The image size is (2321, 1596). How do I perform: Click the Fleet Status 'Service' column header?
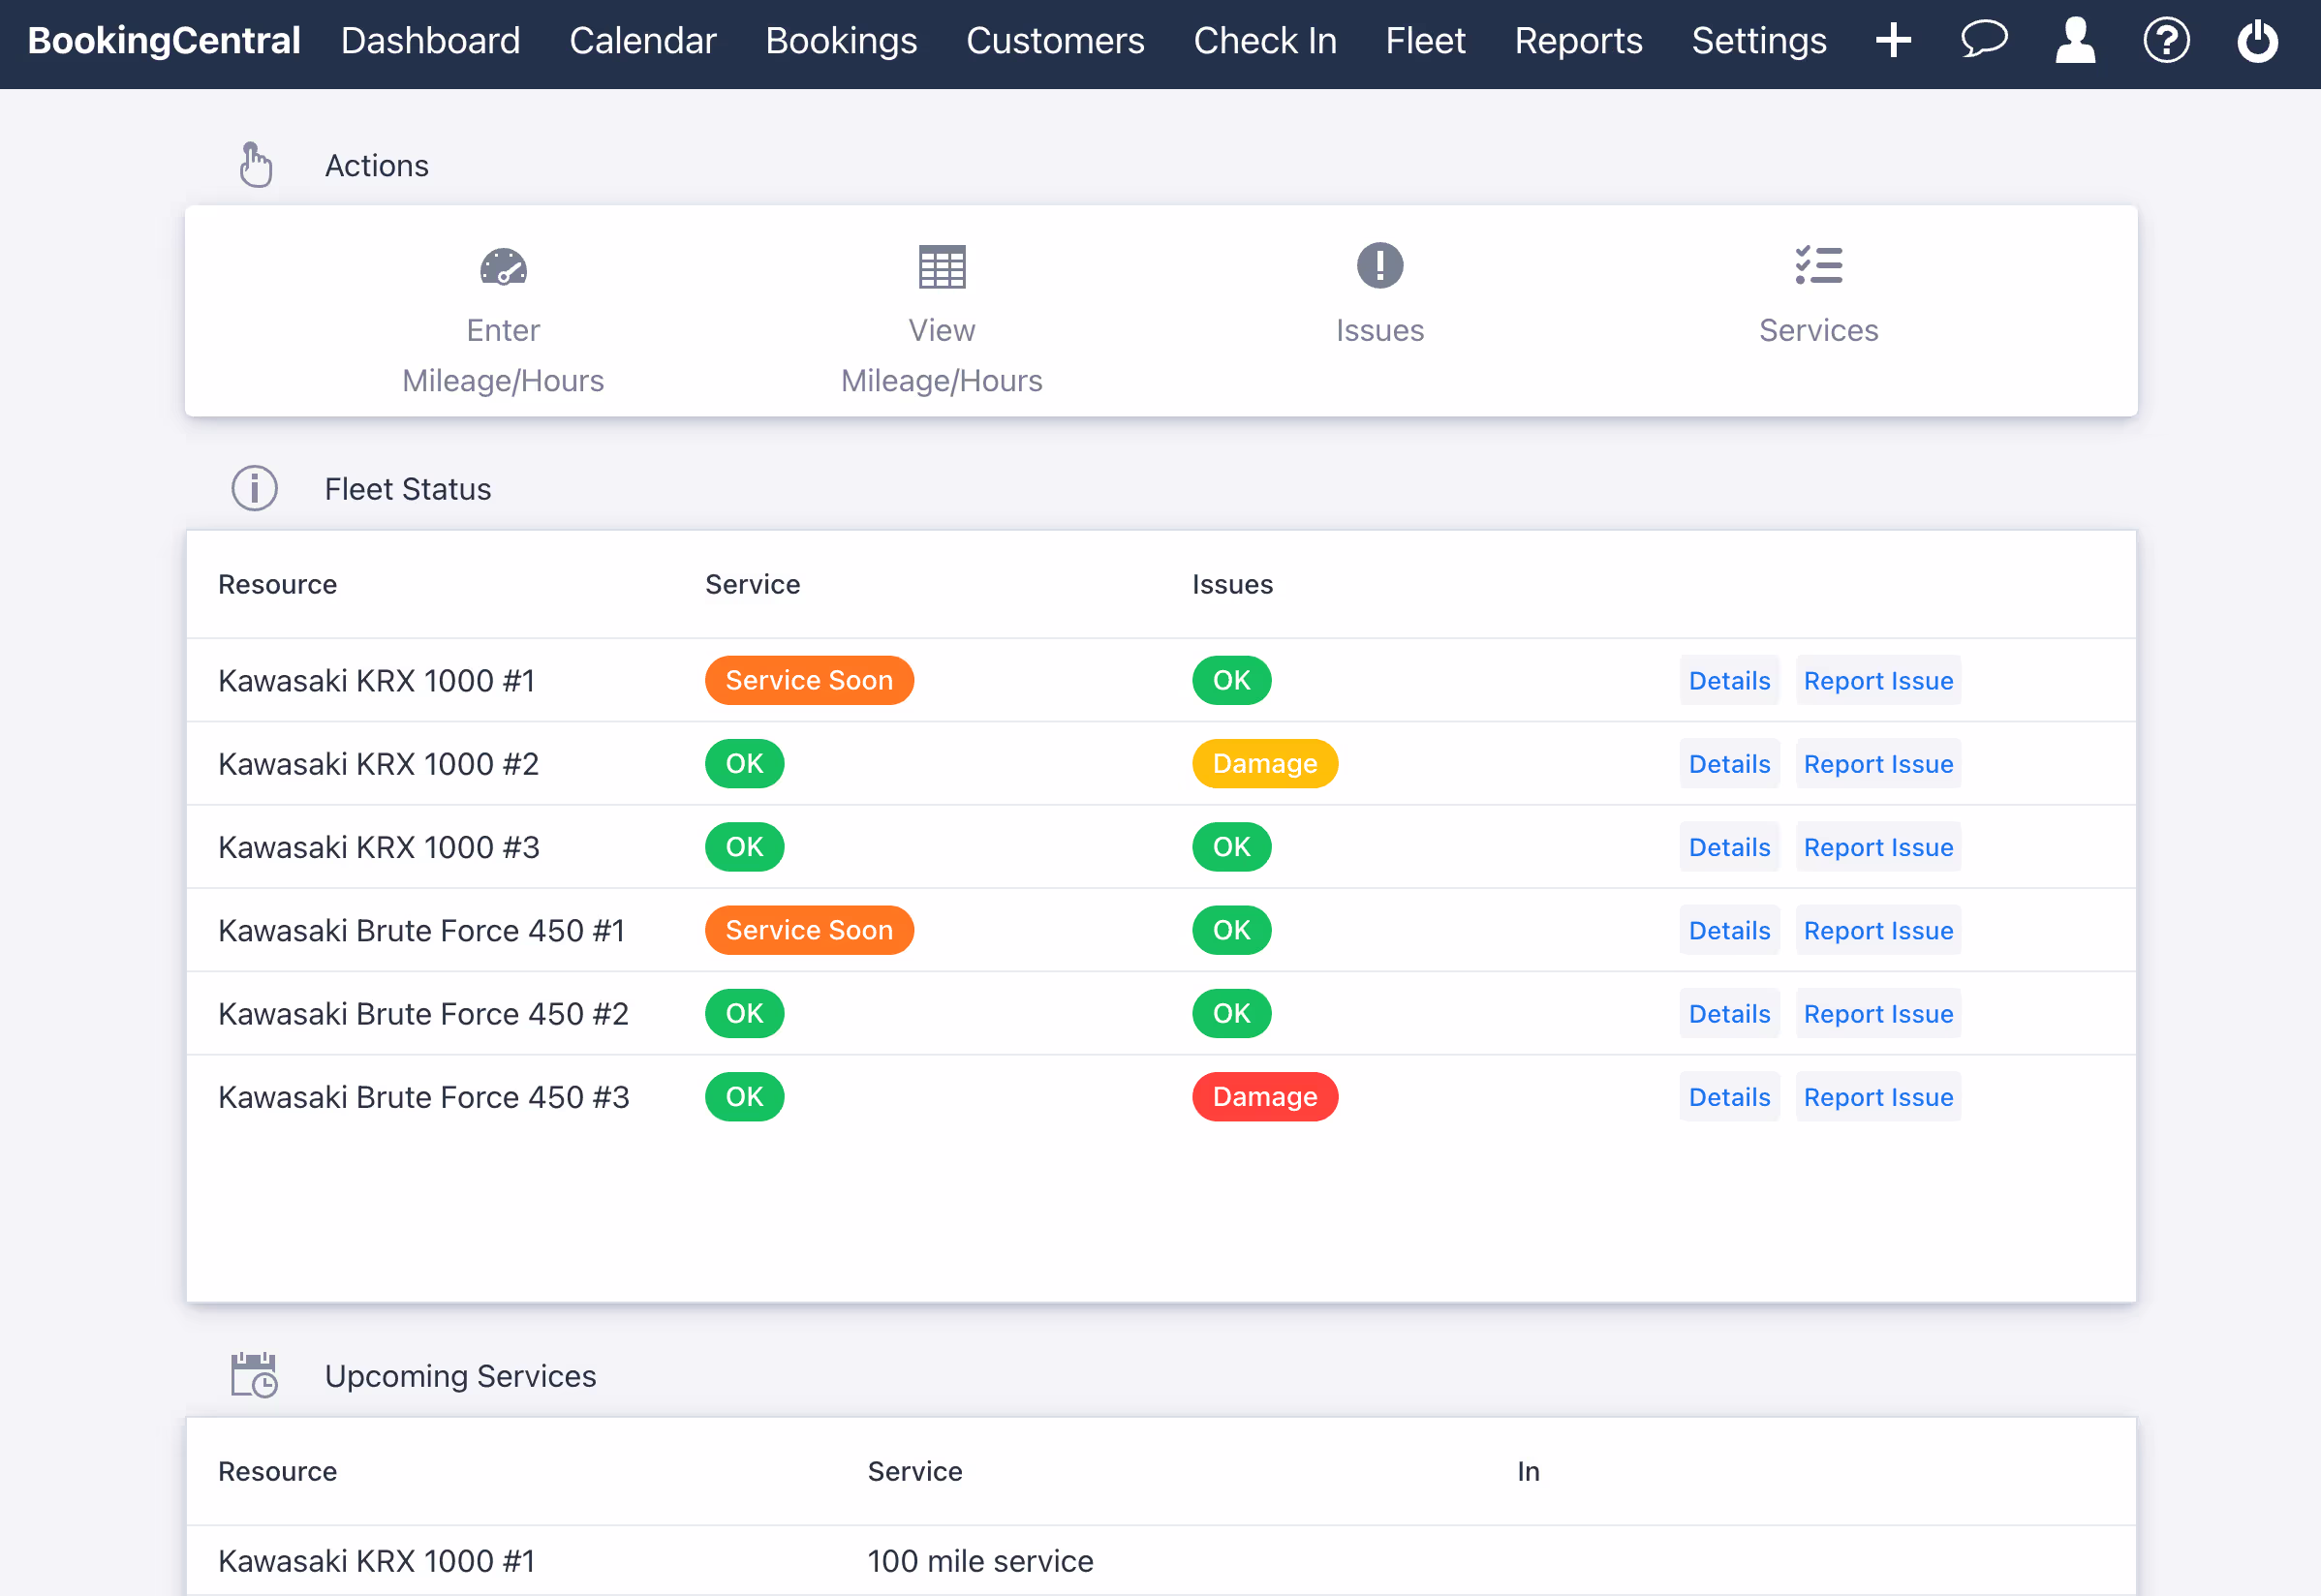coord(752,584)
